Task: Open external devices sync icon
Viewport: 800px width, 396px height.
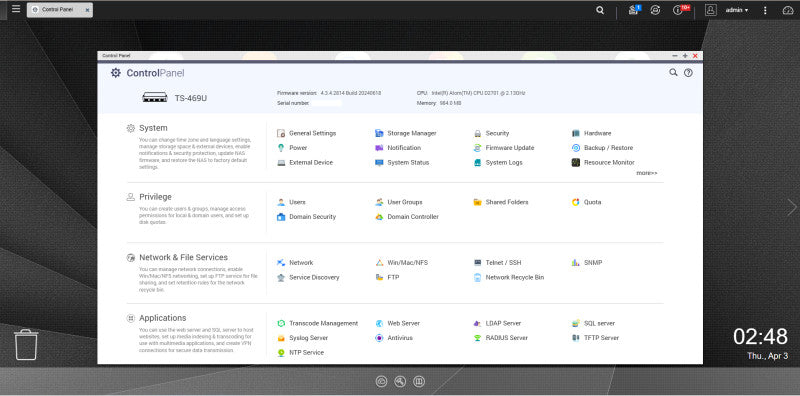Action: tap(656, 10)
